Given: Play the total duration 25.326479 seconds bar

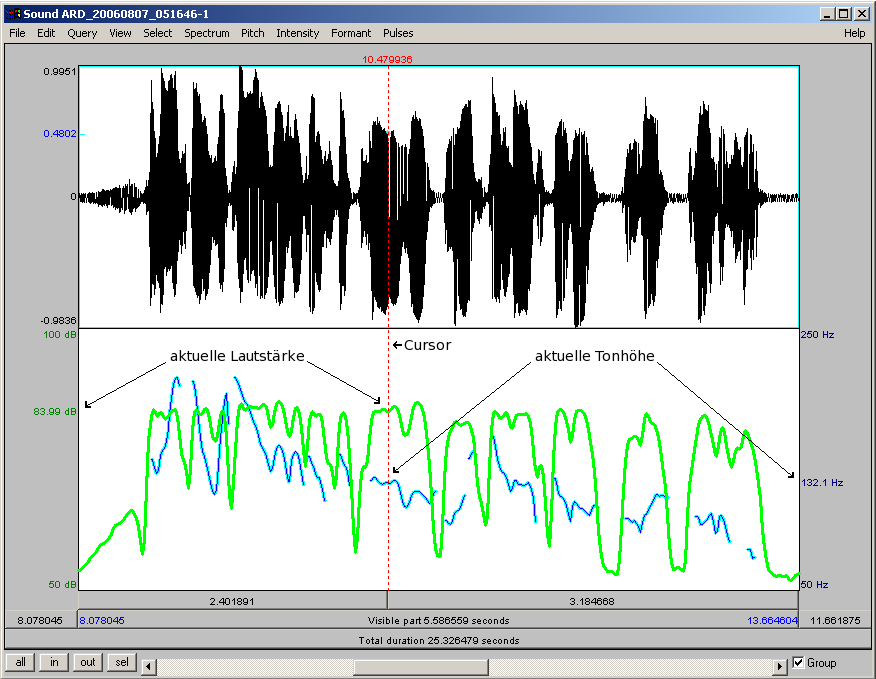Looking at the screenshot, I should [439, 640].
